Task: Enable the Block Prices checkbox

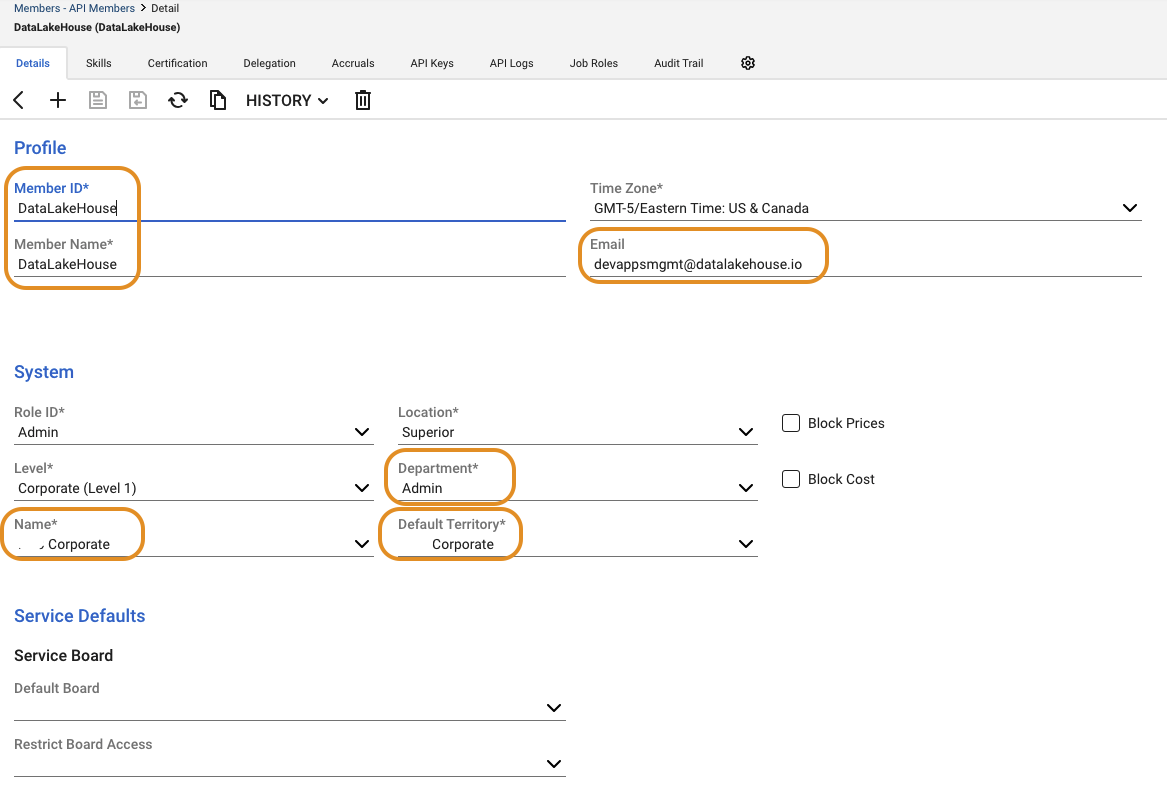Action: tap(791, 423)
